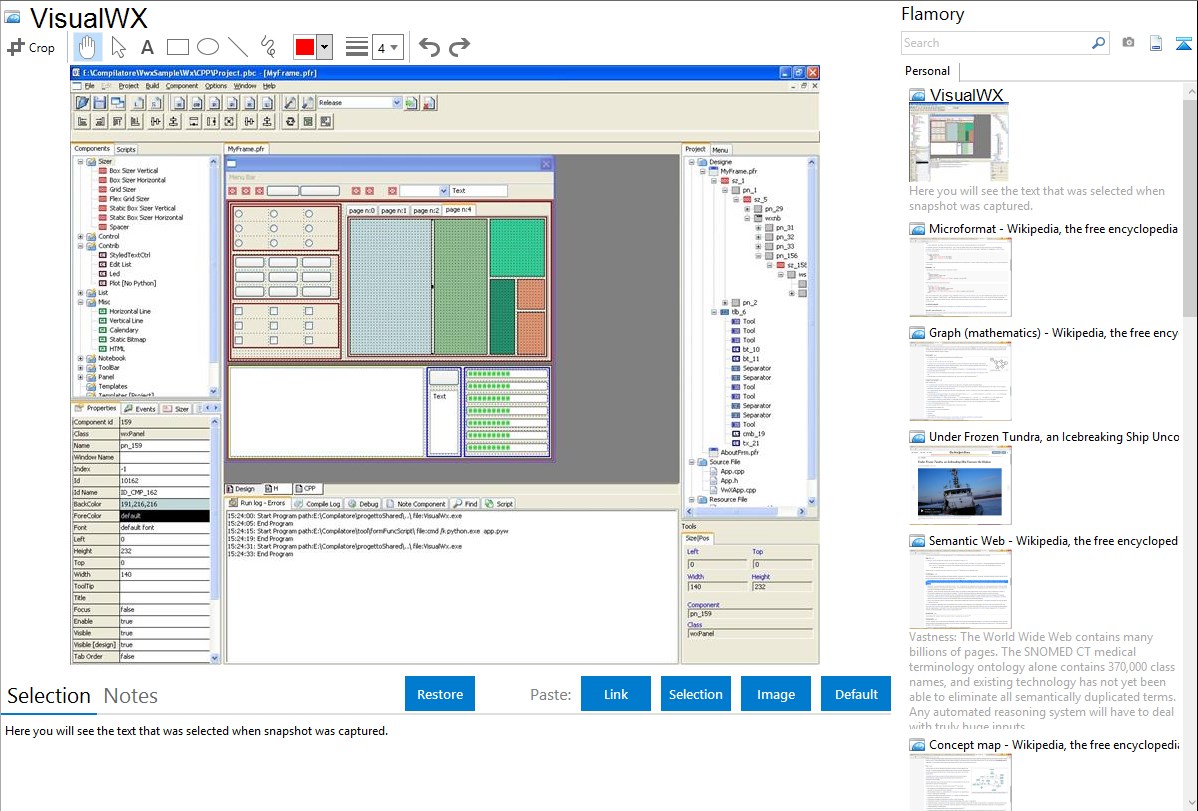Screen dimensions: 1198x811
Task: Expand the ToolBar node in the Components tree
Action: click(x=80, y=368)
